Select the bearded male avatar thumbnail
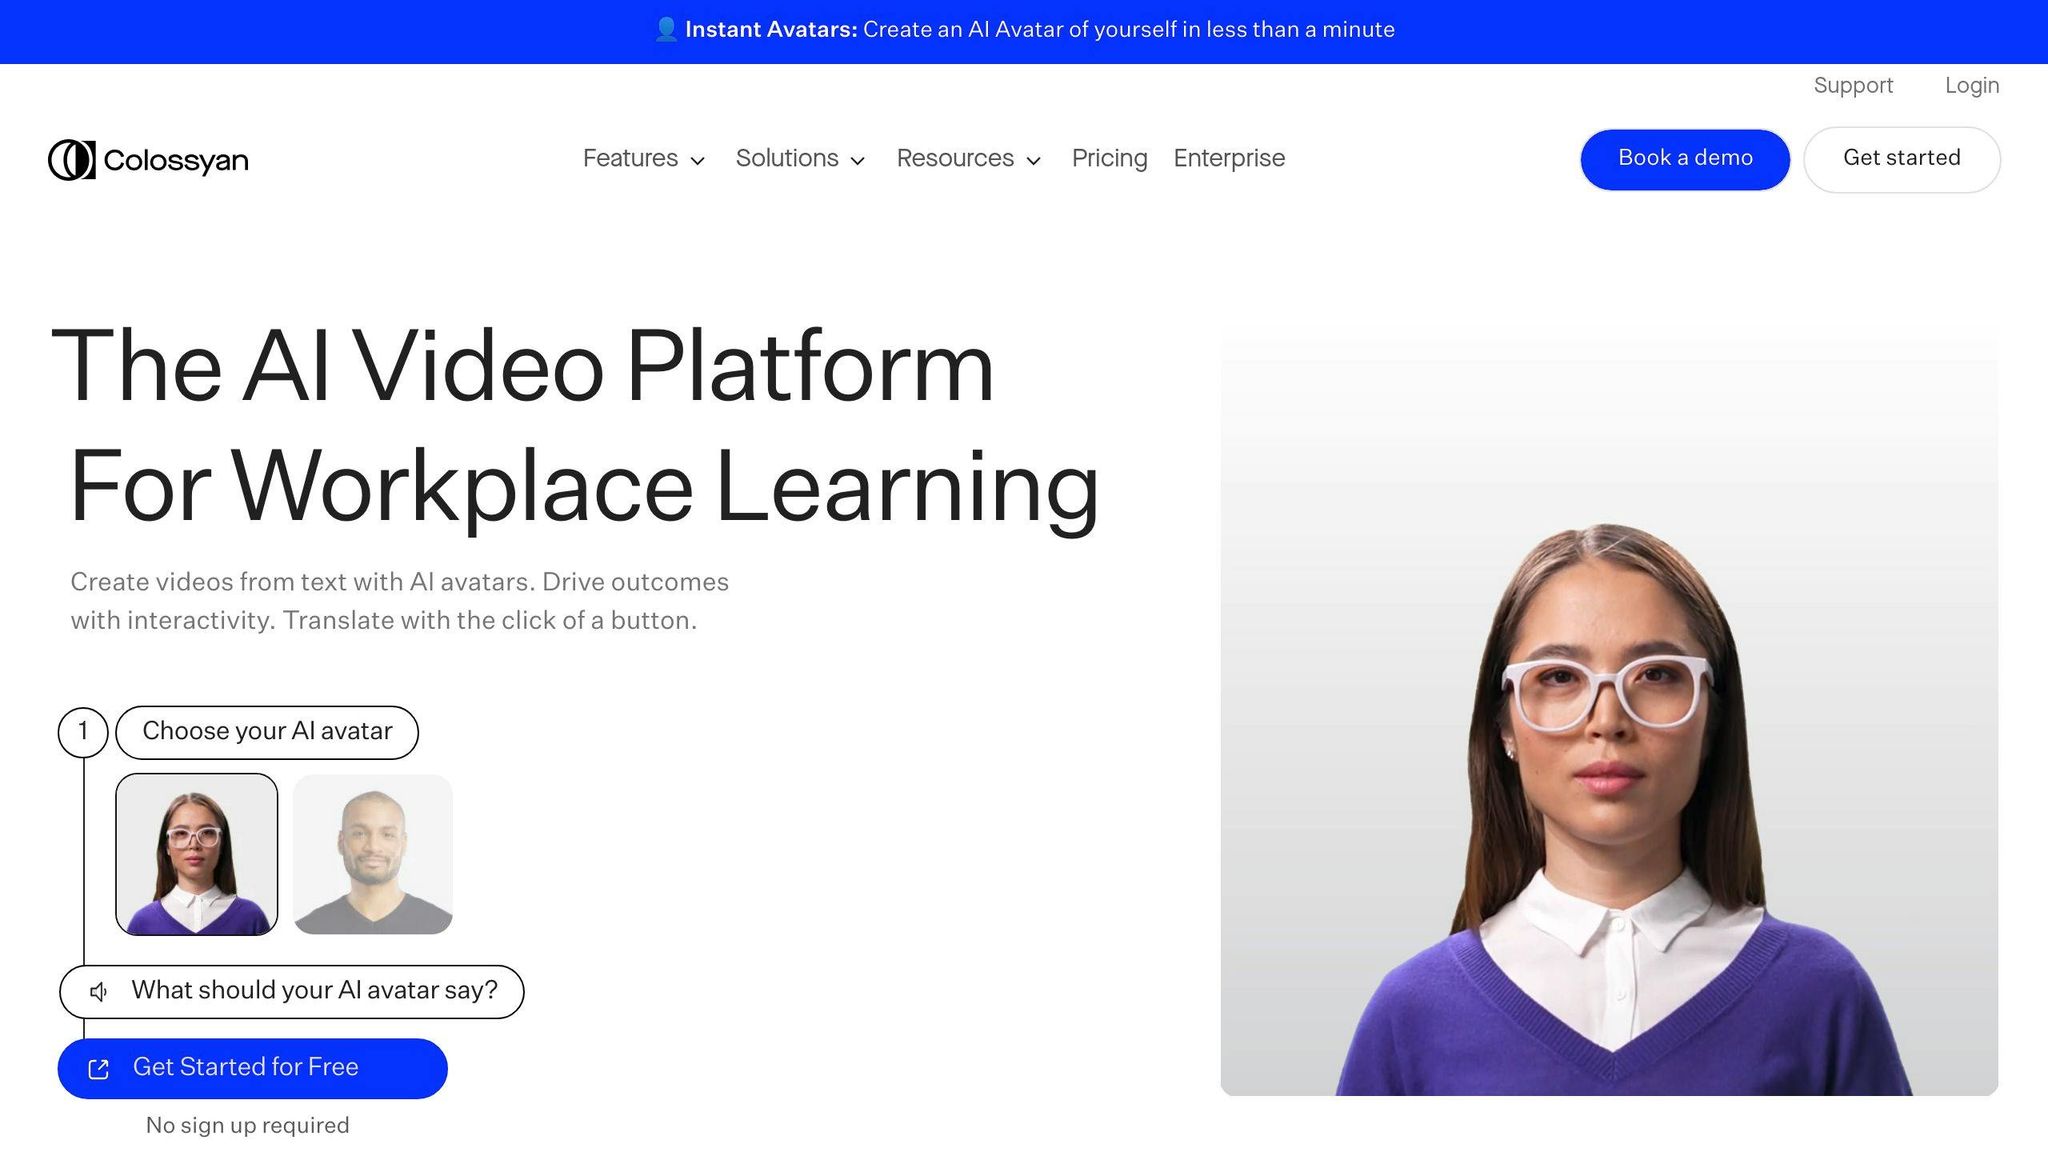The height and width of the screenshot is (1152, 2048). [373, 854]
